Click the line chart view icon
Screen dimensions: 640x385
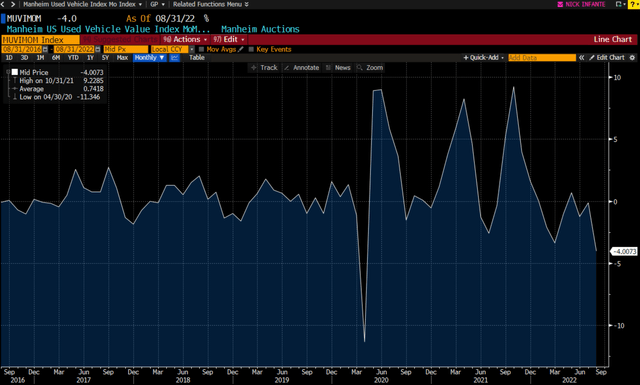click(x=174, y=58)
